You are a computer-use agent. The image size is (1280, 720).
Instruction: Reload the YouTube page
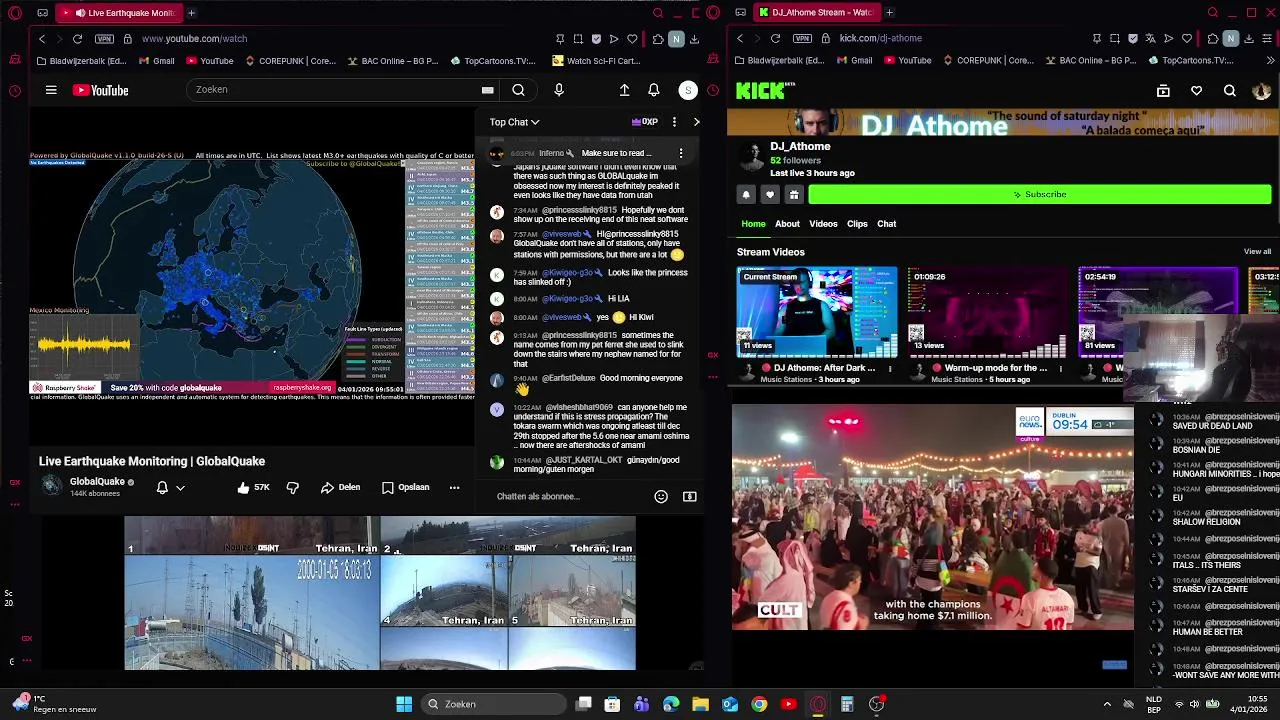(x=77, y=39)
